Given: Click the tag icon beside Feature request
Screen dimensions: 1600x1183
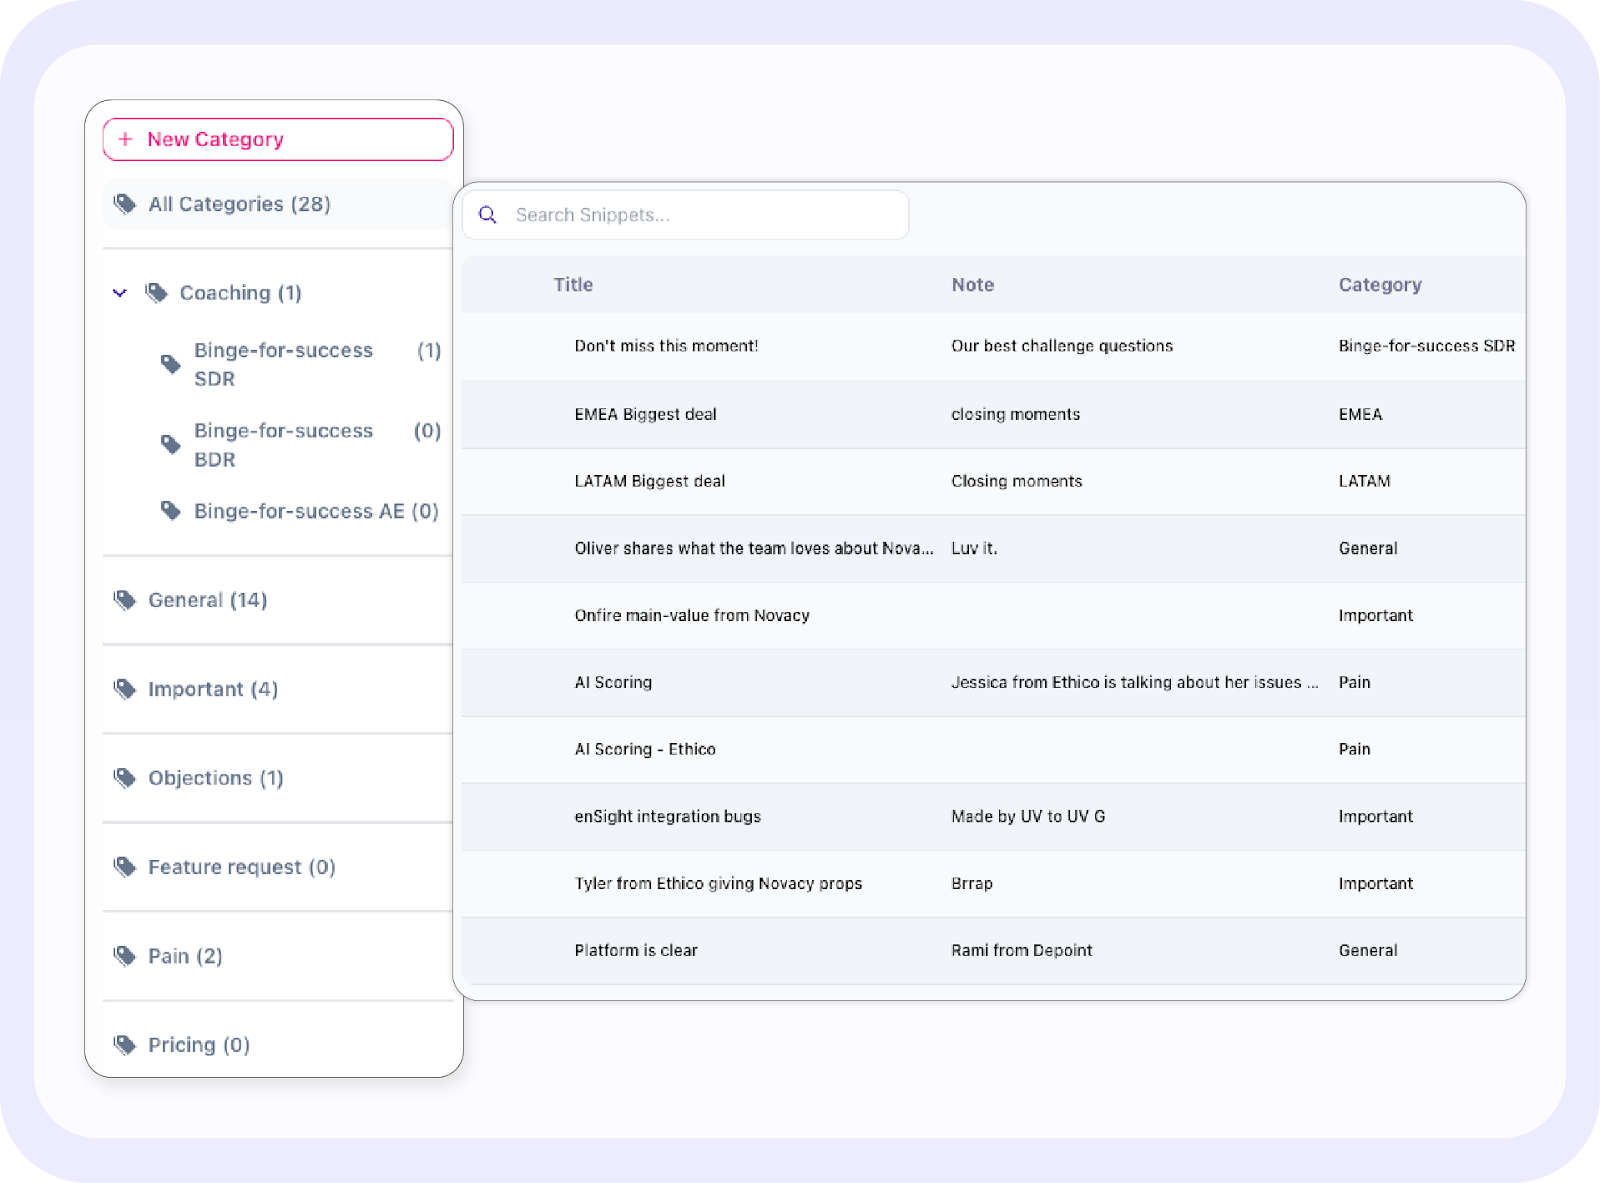Looking at the screenshot, I should [125, 867].
